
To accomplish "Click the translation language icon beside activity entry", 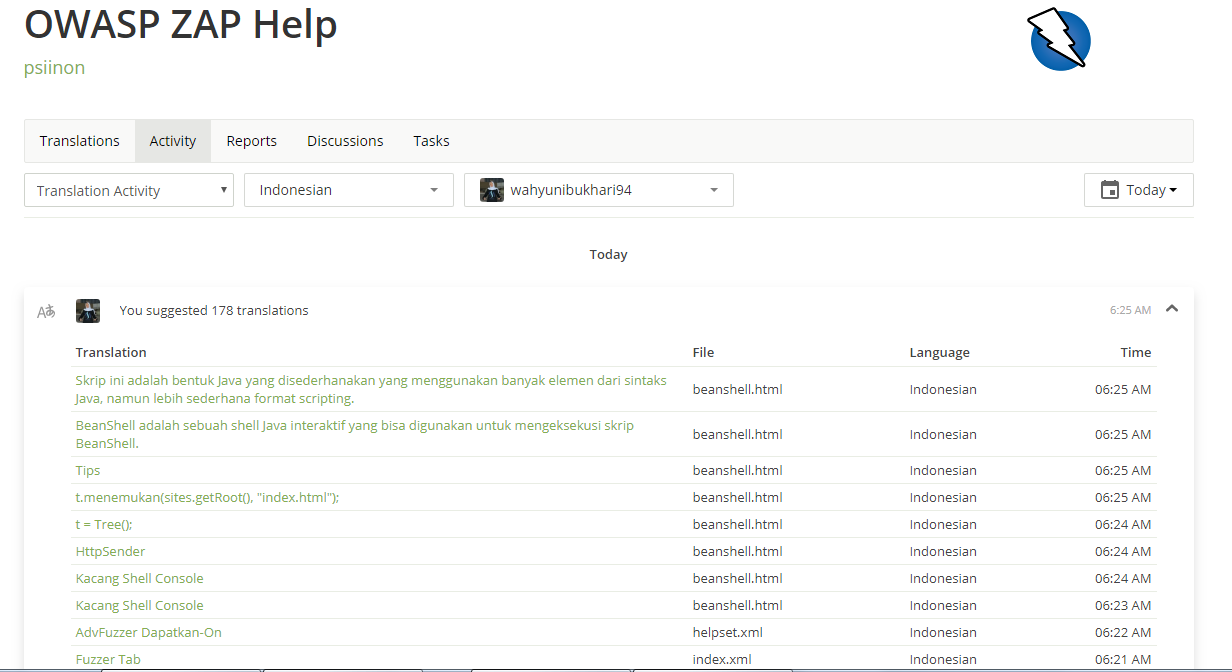I will click(x=46, y=311).
